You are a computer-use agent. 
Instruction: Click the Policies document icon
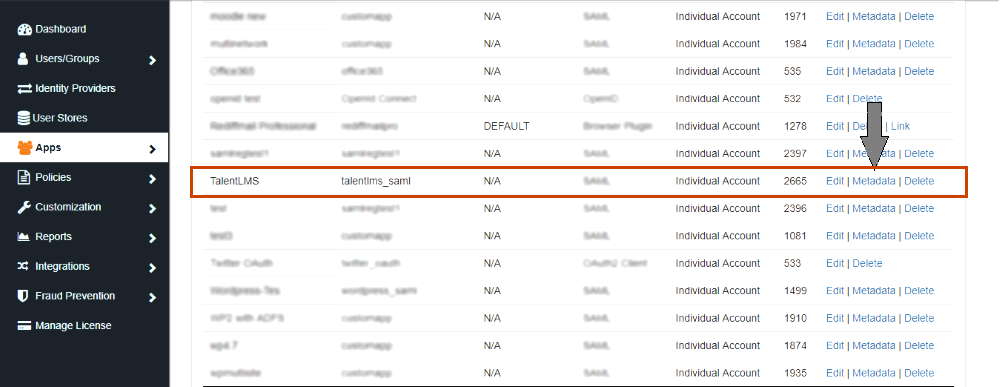point(24,177)
